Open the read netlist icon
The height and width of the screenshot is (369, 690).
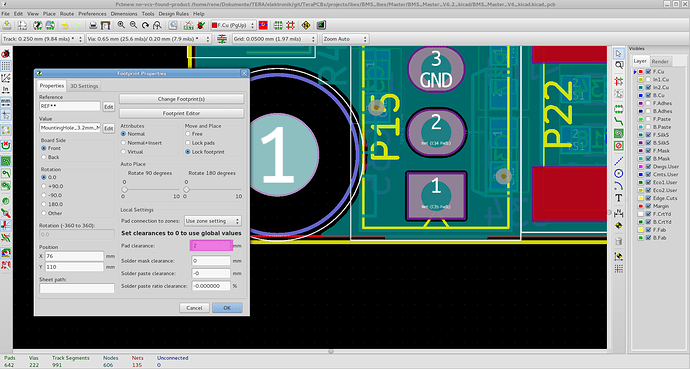(x=188, y=26)
